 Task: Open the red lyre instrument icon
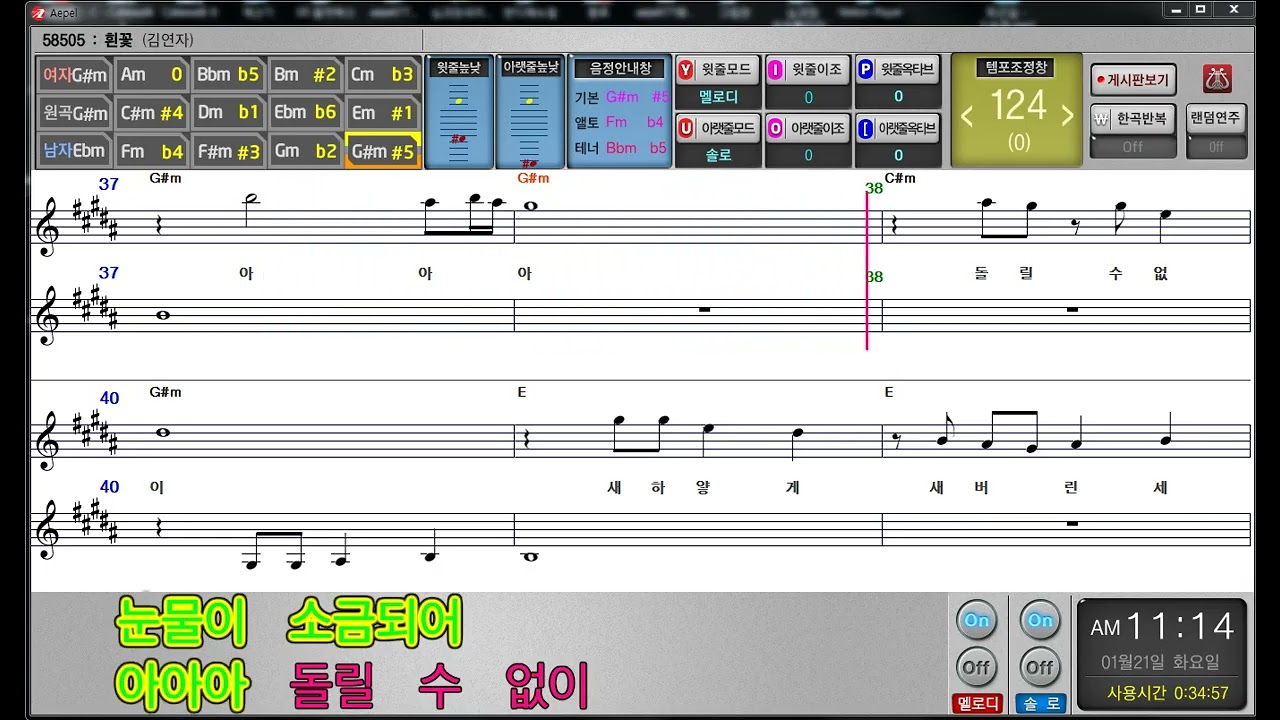1216,79
